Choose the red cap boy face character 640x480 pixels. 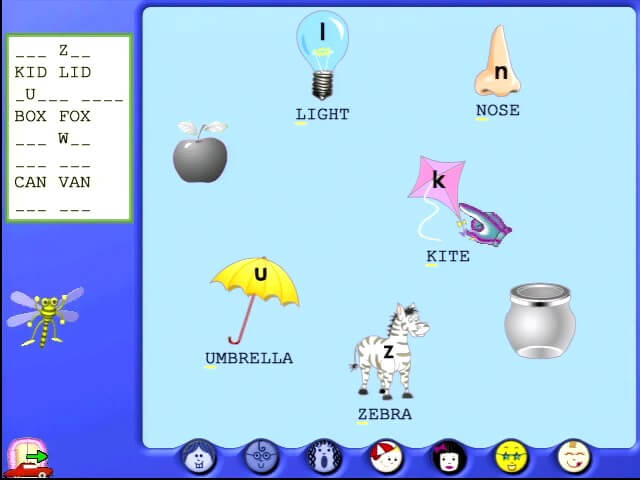[x=387, y=456]
